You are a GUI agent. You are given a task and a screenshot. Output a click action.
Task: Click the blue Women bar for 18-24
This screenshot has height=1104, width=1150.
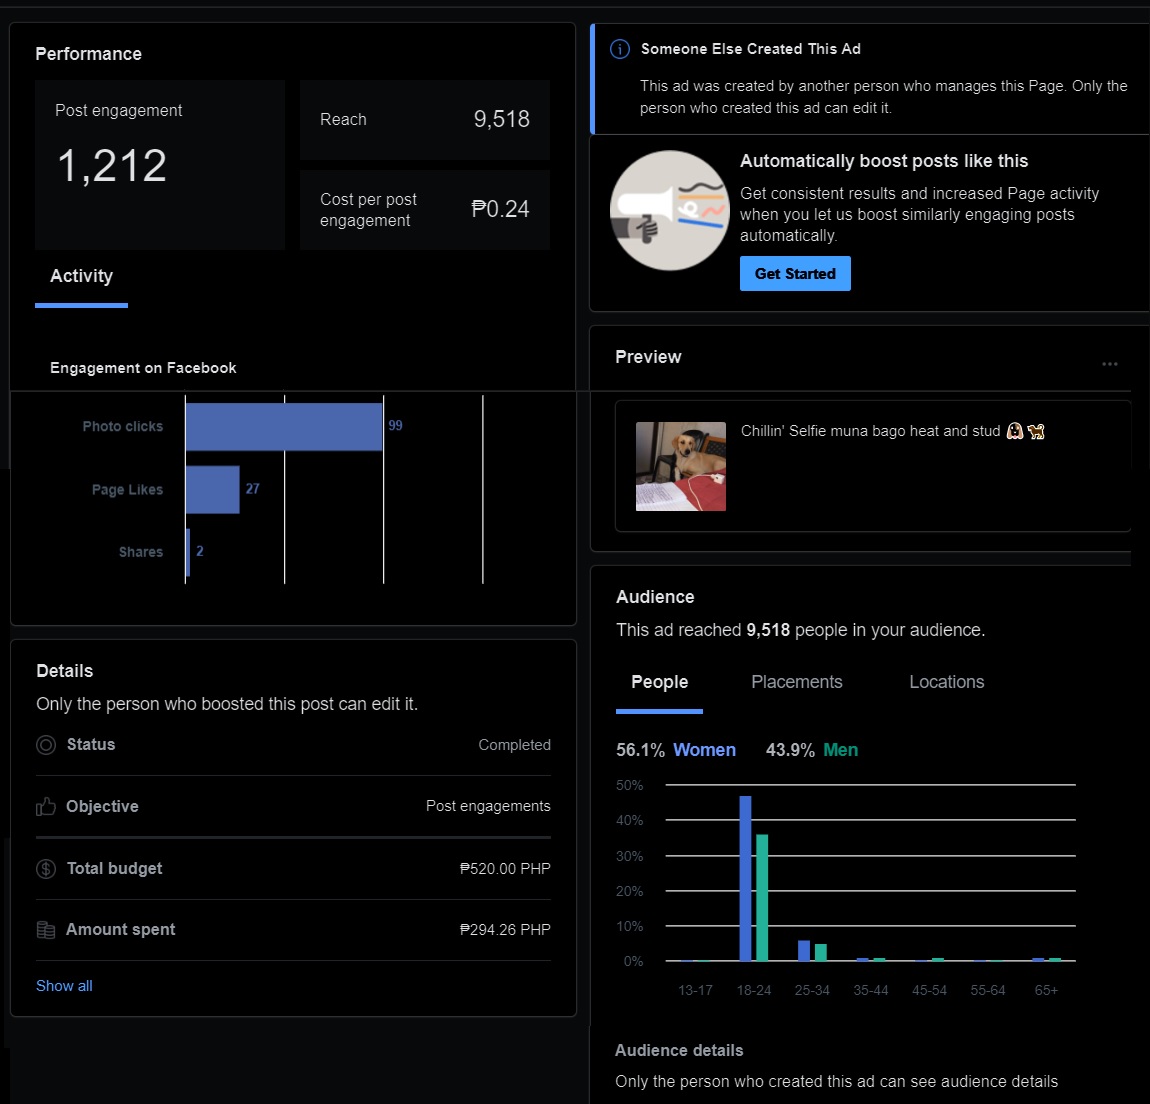click(745, 879)
